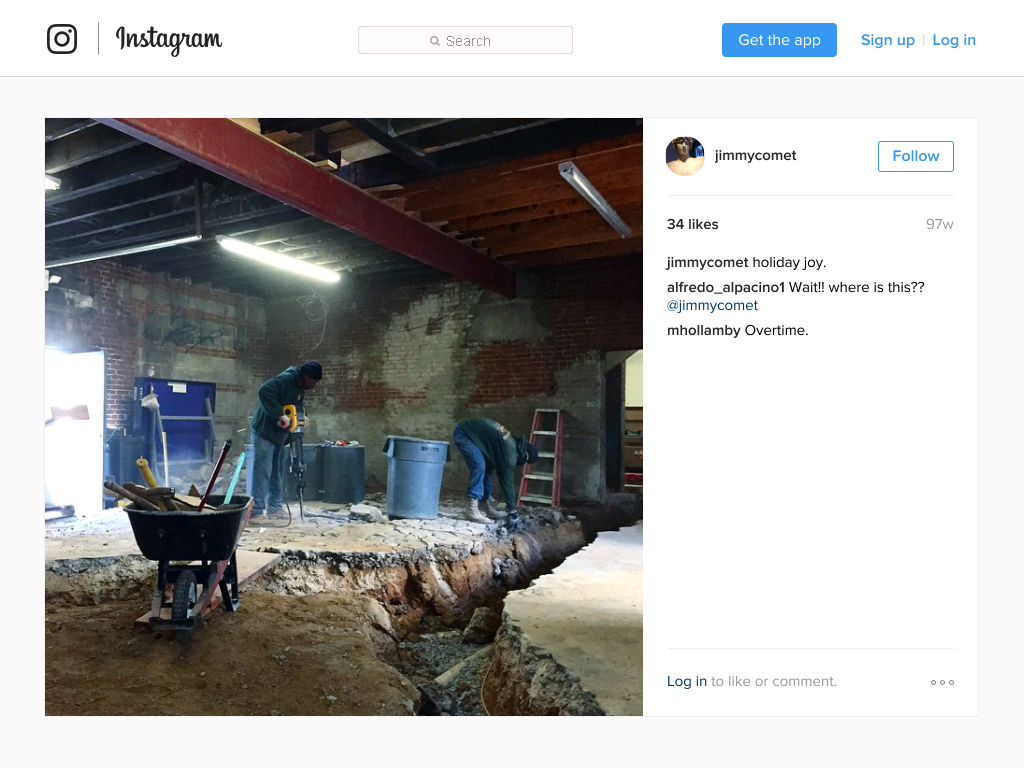
Task: Open mhollamby's profile from the comment
Action: click(x=703, y=330)
